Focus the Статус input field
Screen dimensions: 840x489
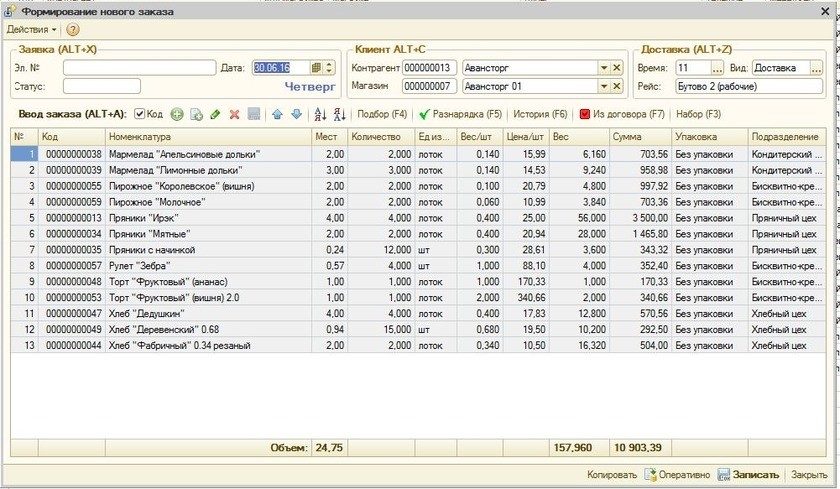[x=102, y=86]
